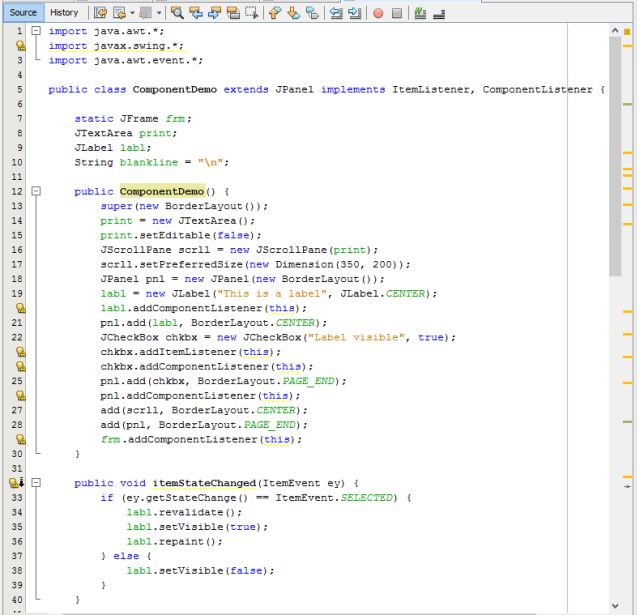Toggle Highlight Search icon in toolbar

pyautogui.click(x=232, y=13)
